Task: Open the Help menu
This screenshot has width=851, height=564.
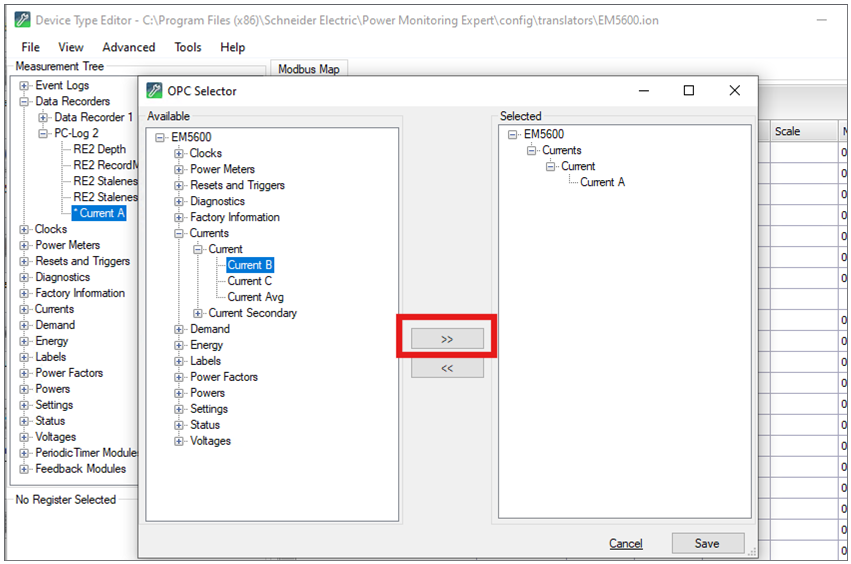Action: point(232,47)
